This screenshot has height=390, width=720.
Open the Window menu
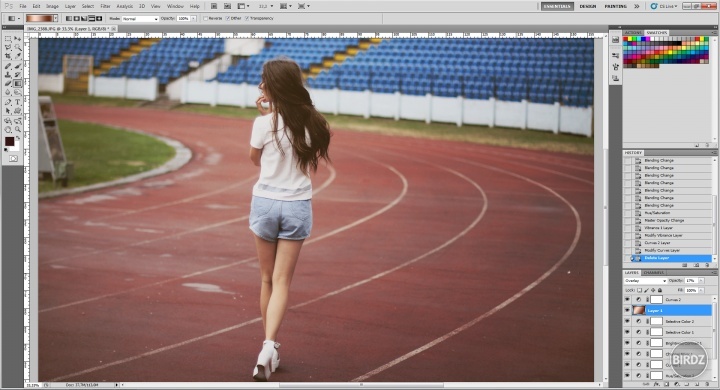pyautogui.click(x=175, y=6)
